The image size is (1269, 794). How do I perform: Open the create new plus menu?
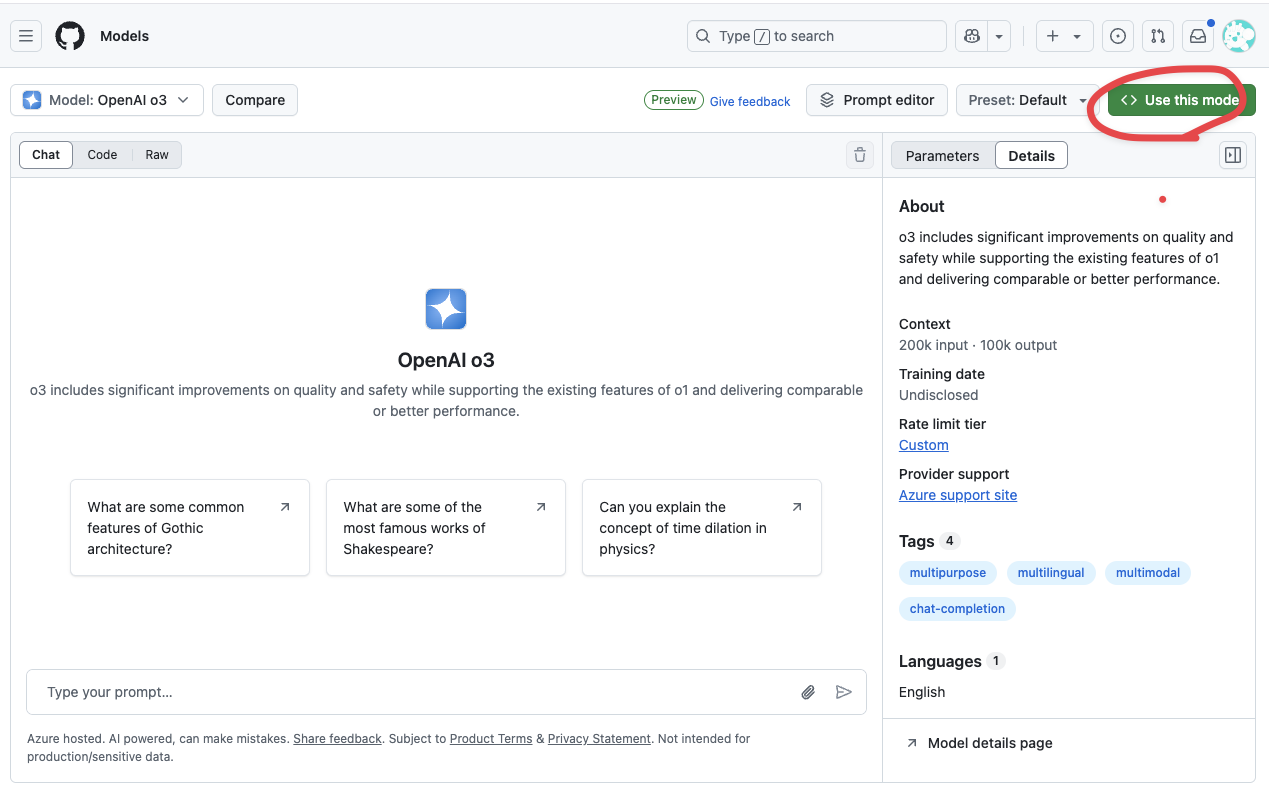1063,36
